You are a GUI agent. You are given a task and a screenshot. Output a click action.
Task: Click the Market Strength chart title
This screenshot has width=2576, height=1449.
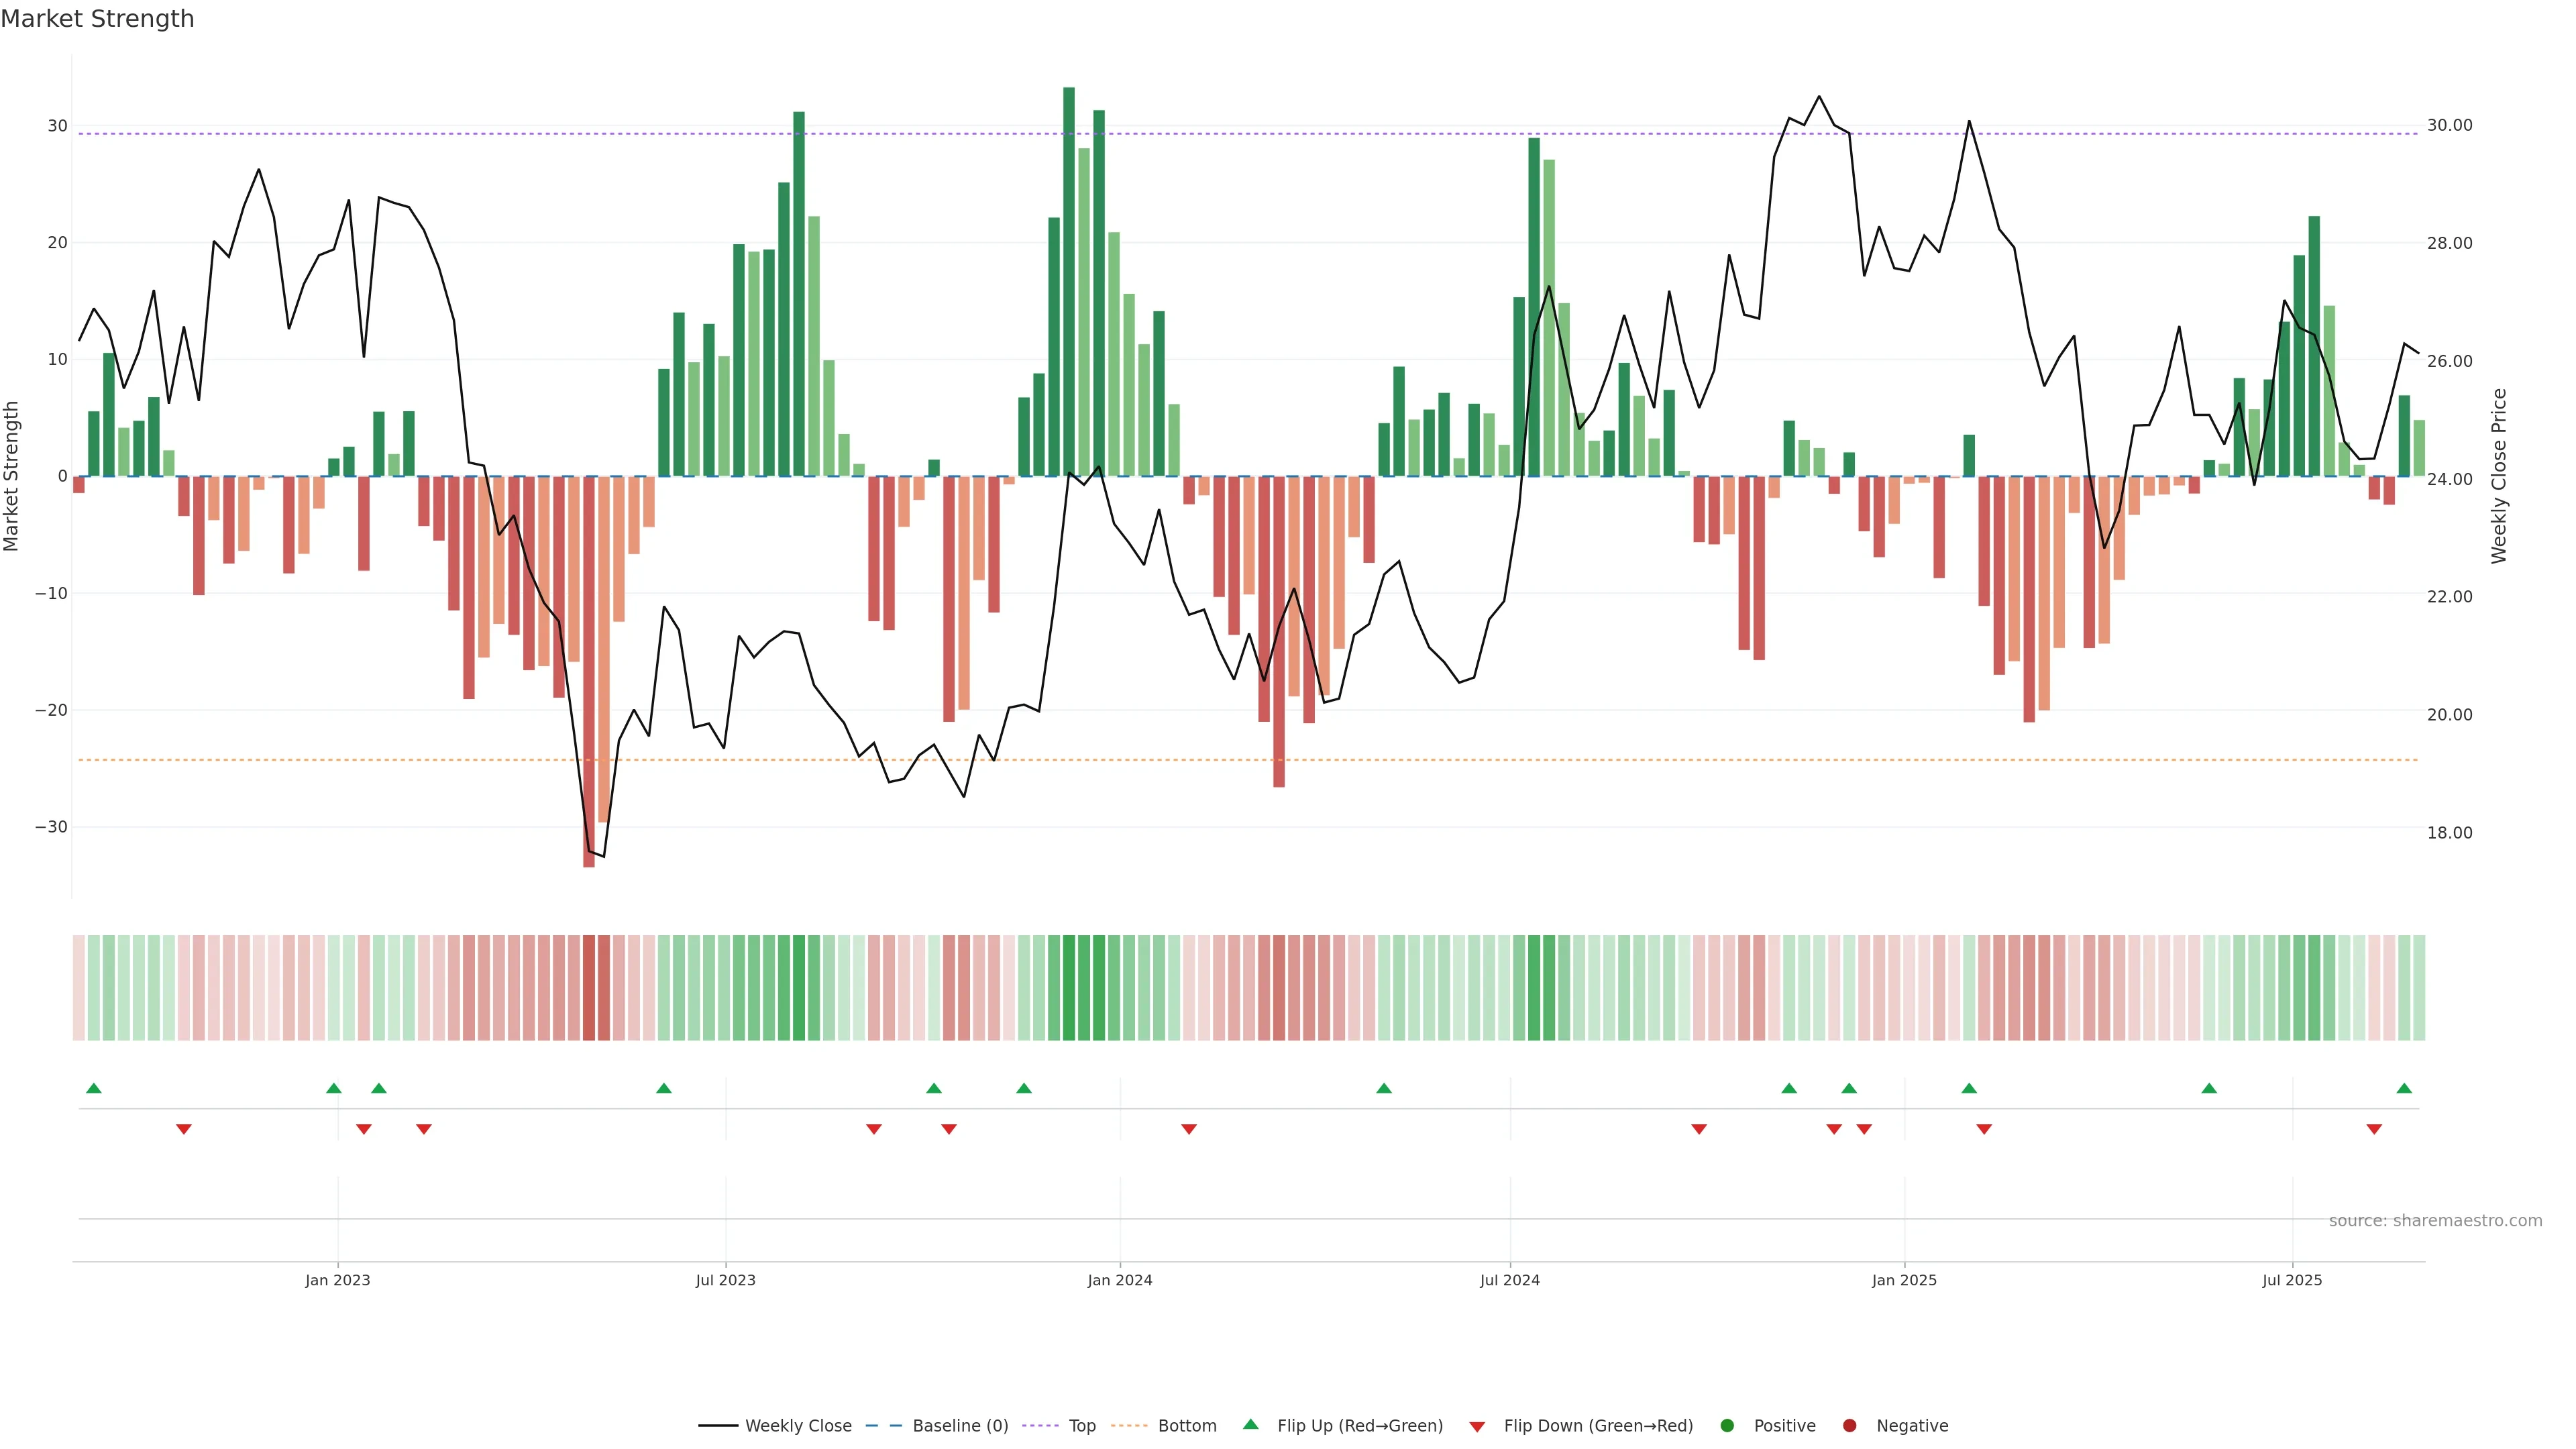tap(97, 19)
